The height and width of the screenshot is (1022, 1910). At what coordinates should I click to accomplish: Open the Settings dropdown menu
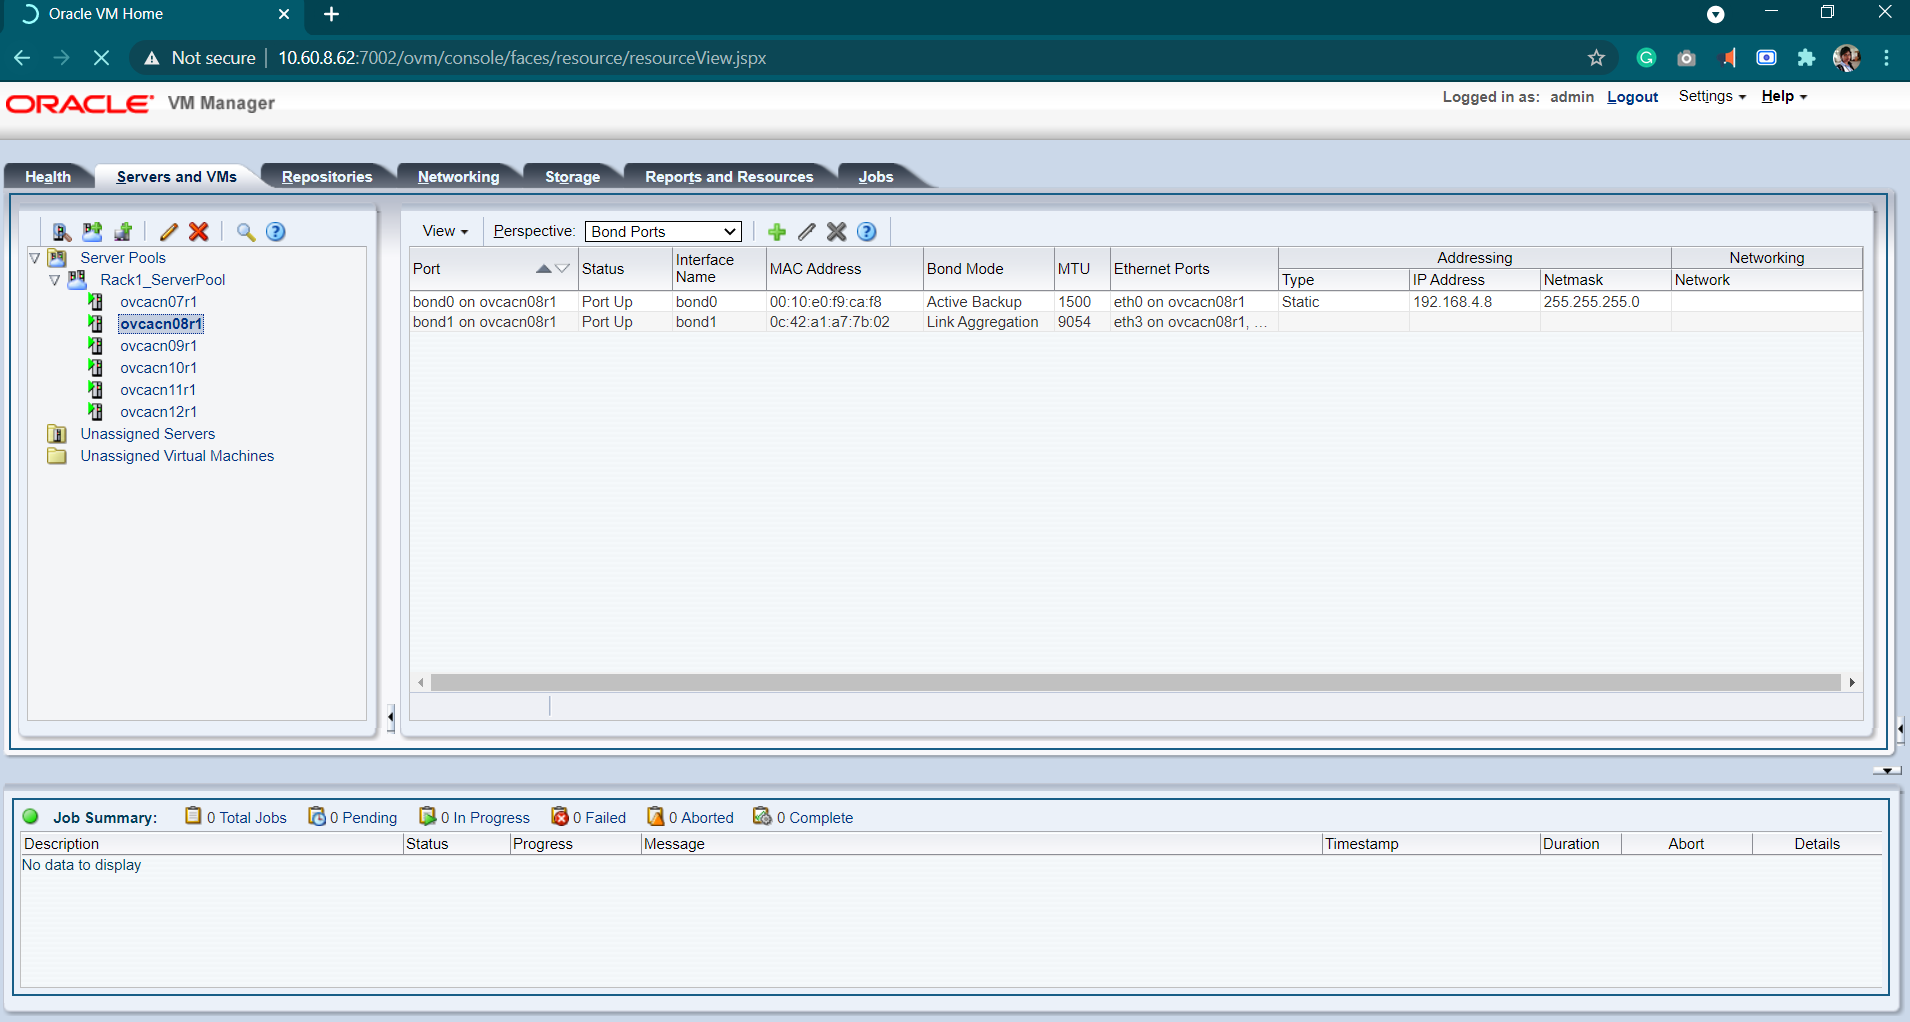click(x=1712, y=96)
